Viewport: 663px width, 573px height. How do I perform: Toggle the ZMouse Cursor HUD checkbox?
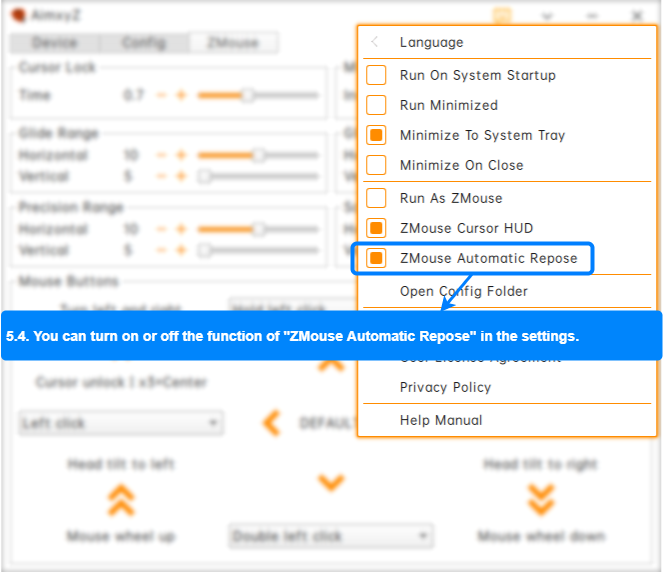pyautogui.click(x=376, y=228)
